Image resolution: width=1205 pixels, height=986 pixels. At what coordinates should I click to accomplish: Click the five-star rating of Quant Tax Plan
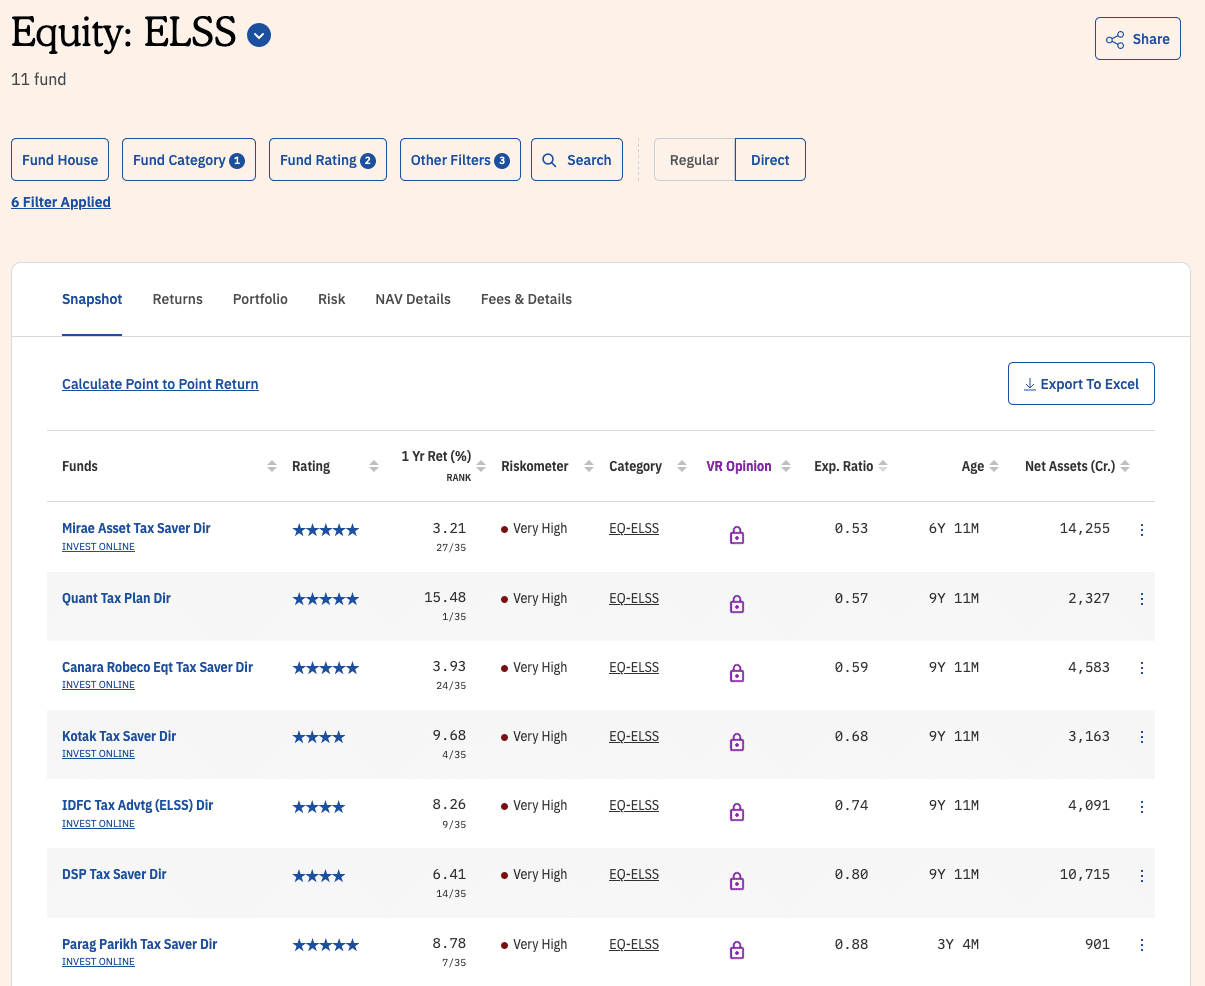click(325, 599)
